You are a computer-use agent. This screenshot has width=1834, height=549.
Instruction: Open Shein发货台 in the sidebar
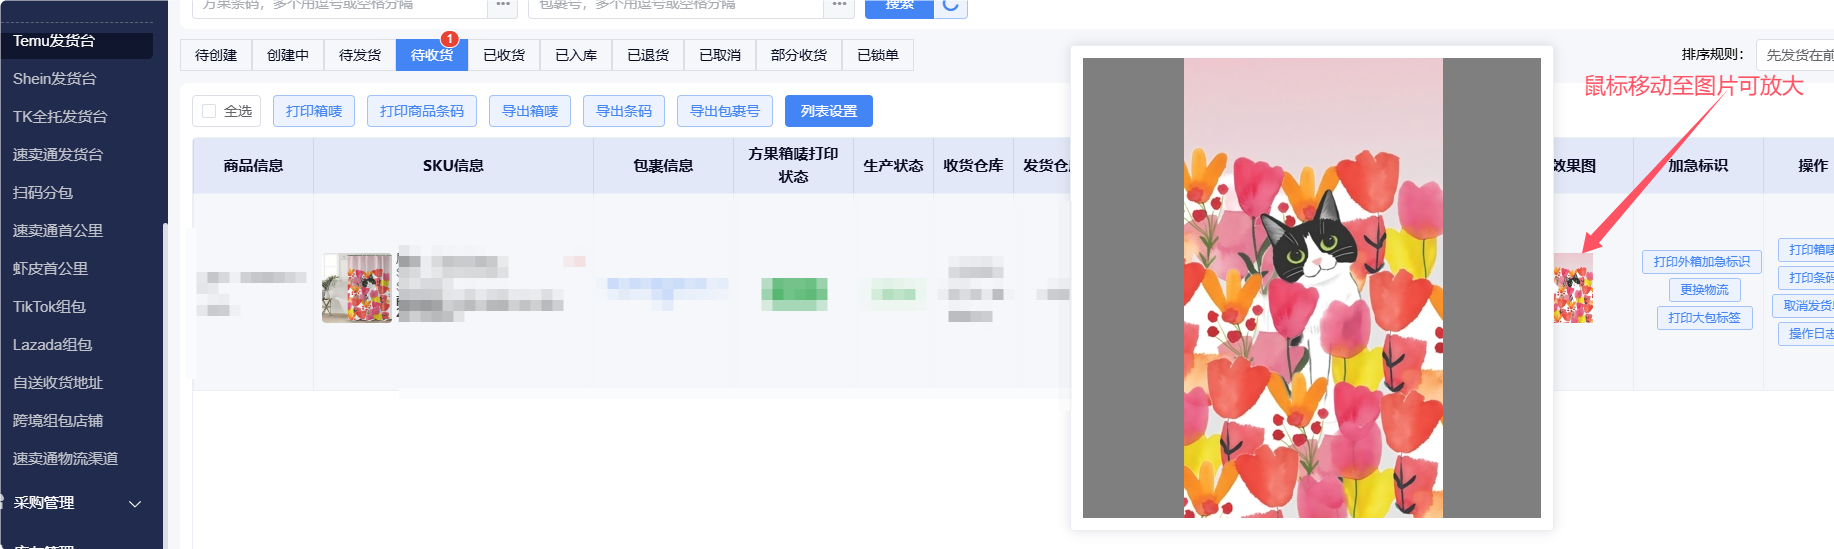[x=55, y=79]
